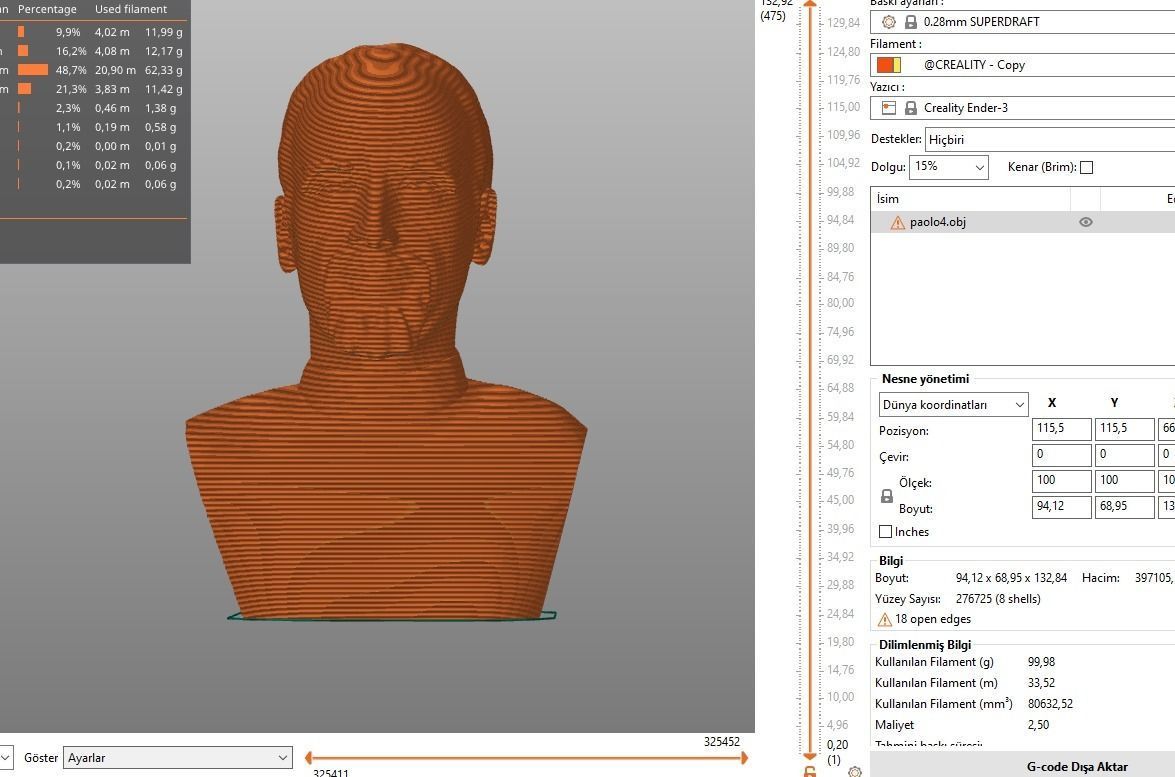1175x777 pixels.
Task: Open the Dolgu 15% dropdown
Action: click(x=949, y=167)
